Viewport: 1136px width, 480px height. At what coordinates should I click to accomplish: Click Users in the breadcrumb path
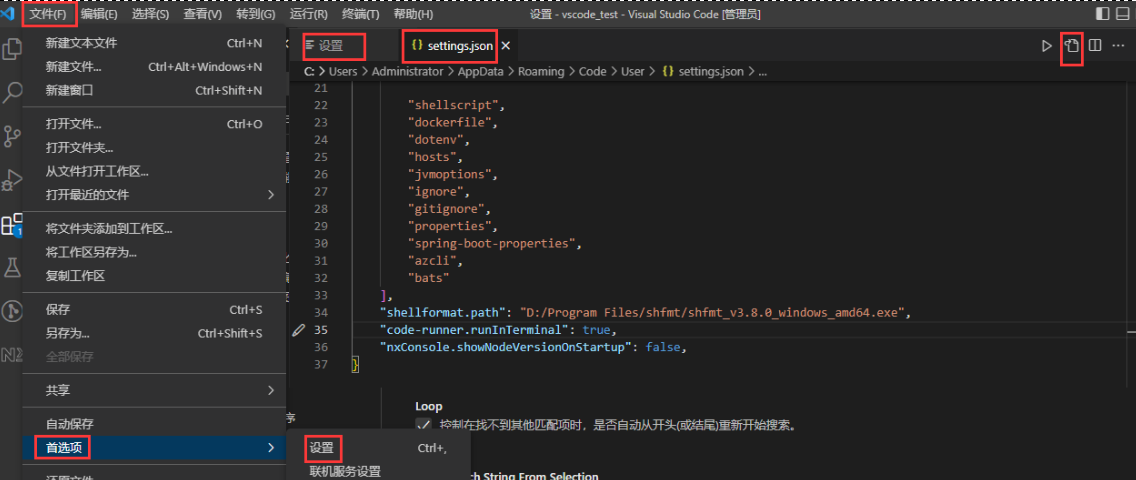(343, 72)
